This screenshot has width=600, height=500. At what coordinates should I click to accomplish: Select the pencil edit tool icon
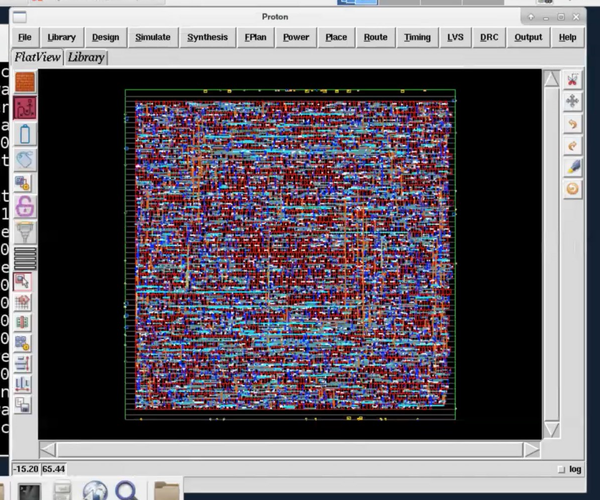[573, 167]
